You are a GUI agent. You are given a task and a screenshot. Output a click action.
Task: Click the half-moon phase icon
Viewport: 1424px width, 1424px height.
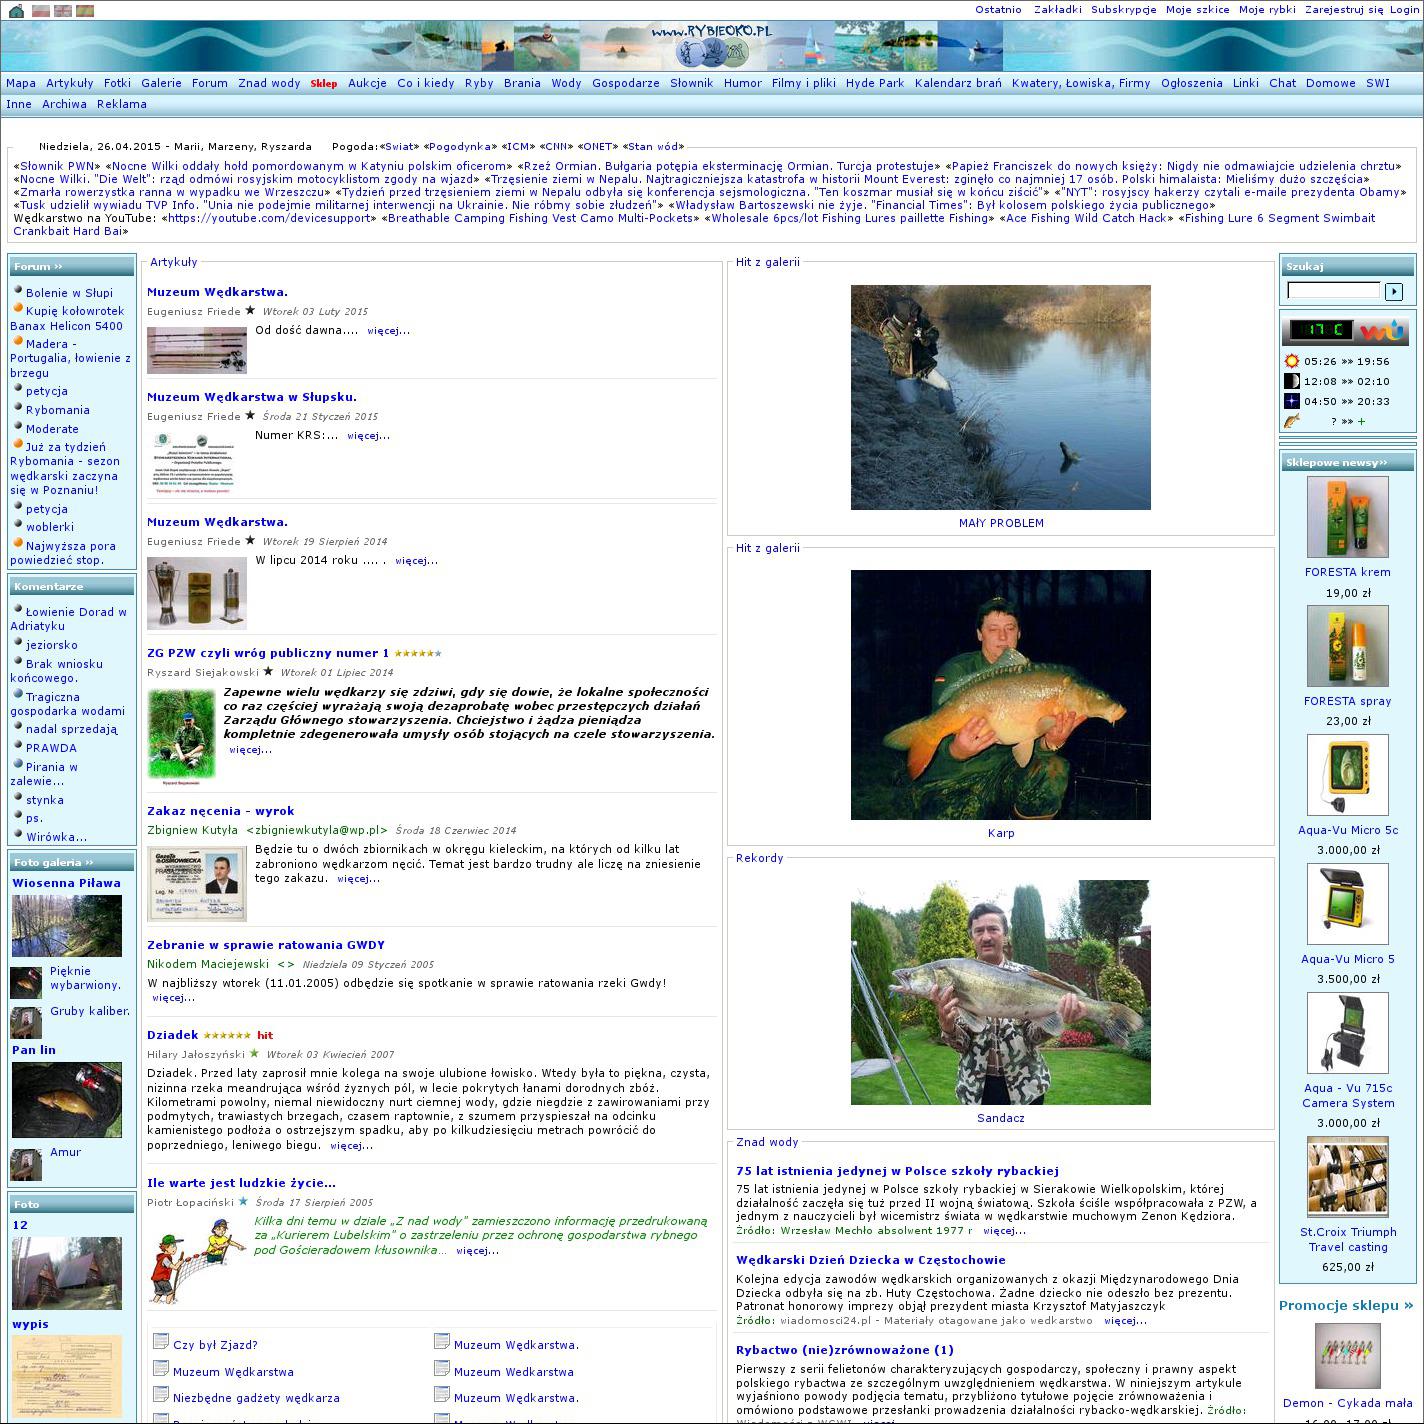pos(1292,382)
